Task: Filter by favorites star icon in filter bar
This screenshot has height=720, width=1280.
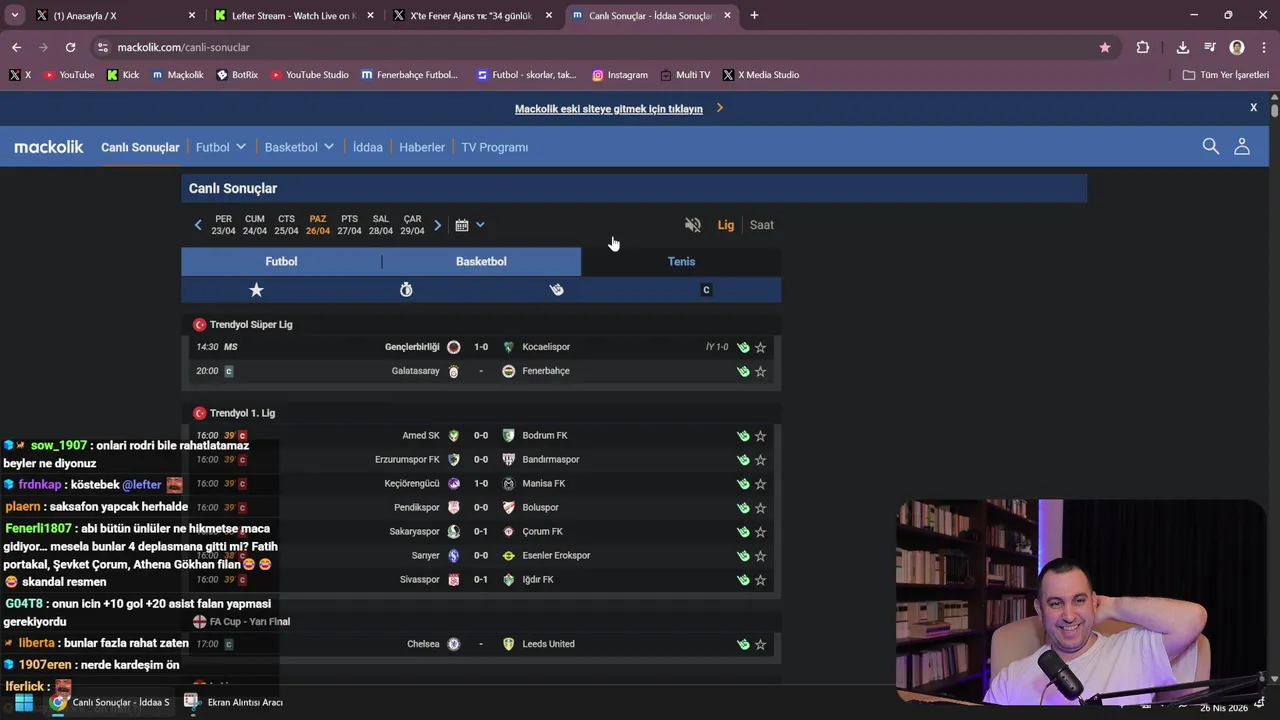Action: [256, 290]
